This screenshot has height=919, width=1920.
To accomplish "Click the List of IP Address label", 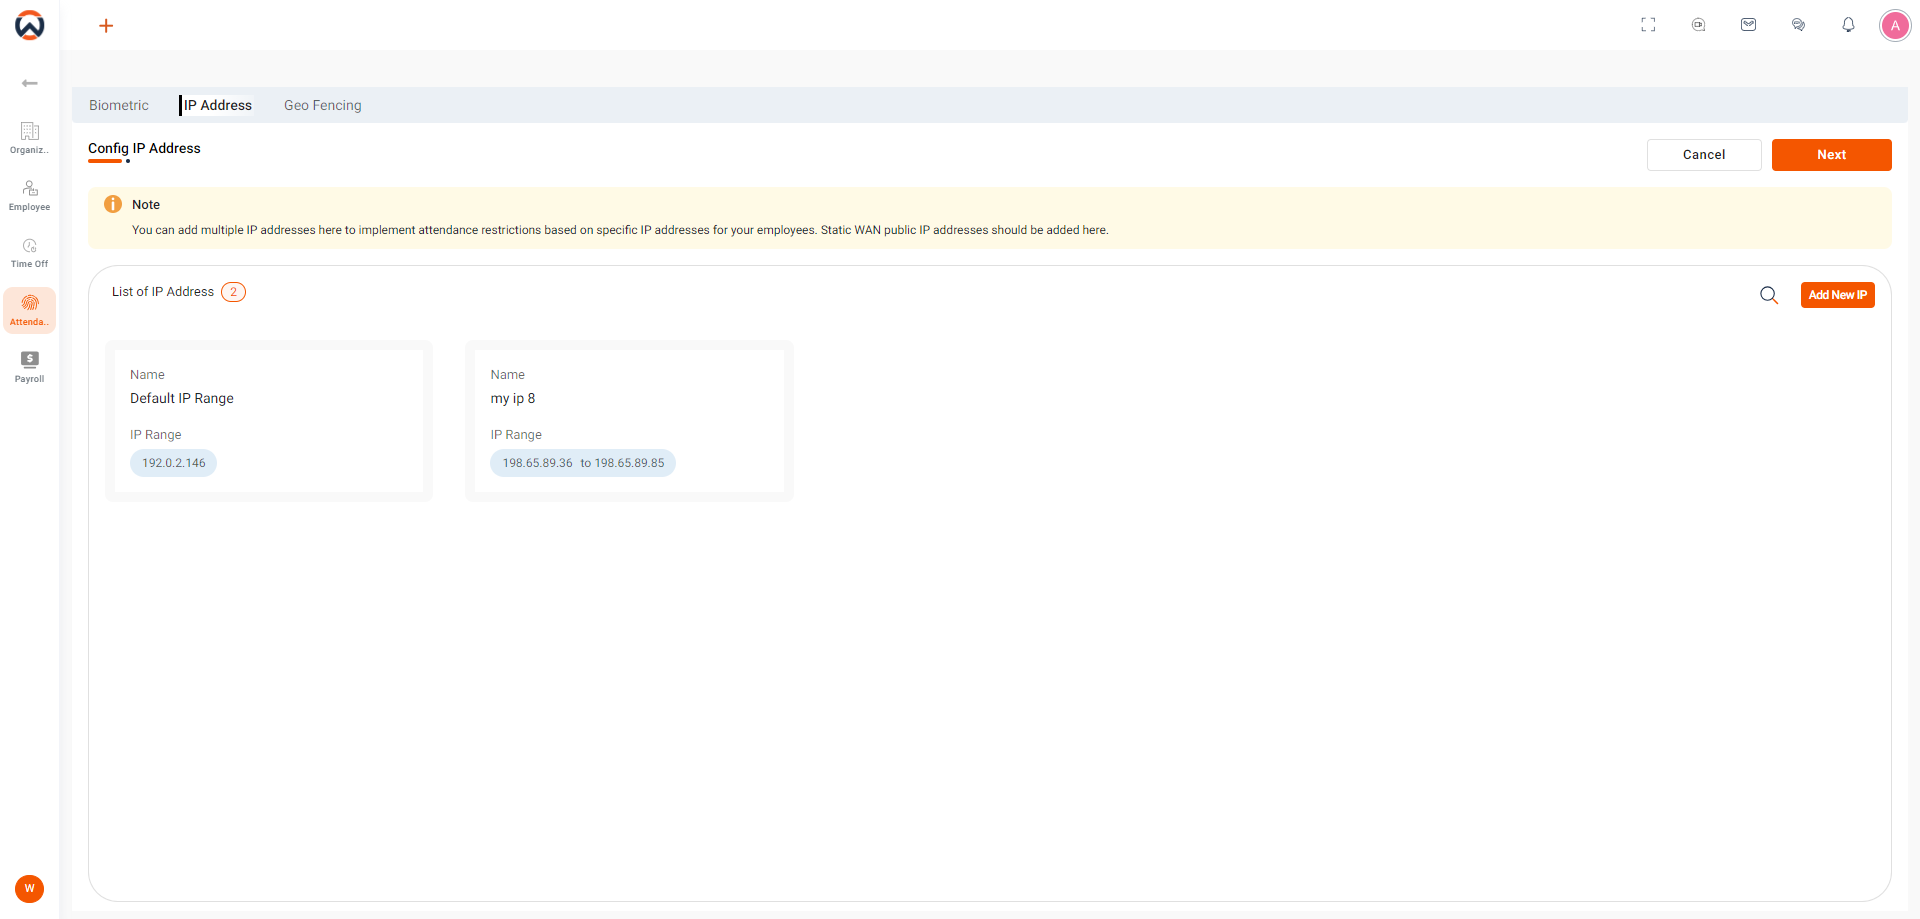I will [163, 292].
